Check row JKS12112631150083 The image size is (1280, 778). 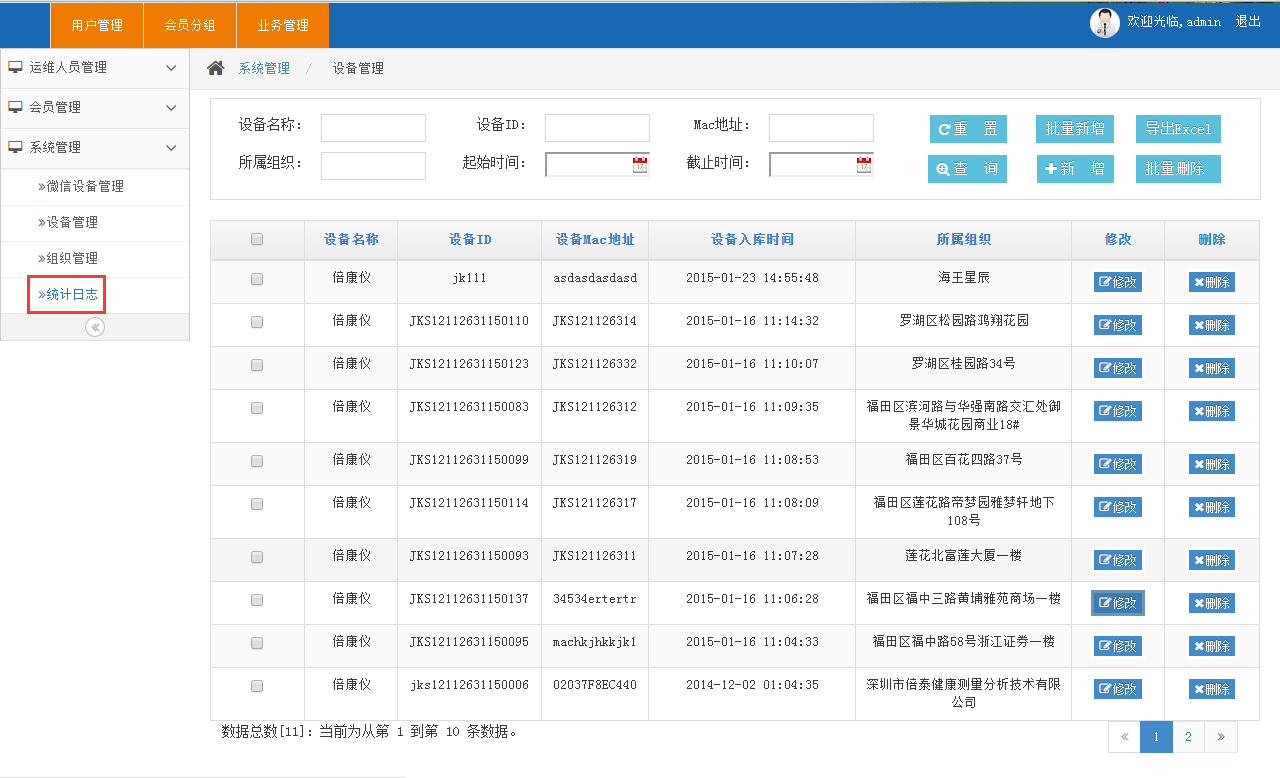(x=257, y=408)
